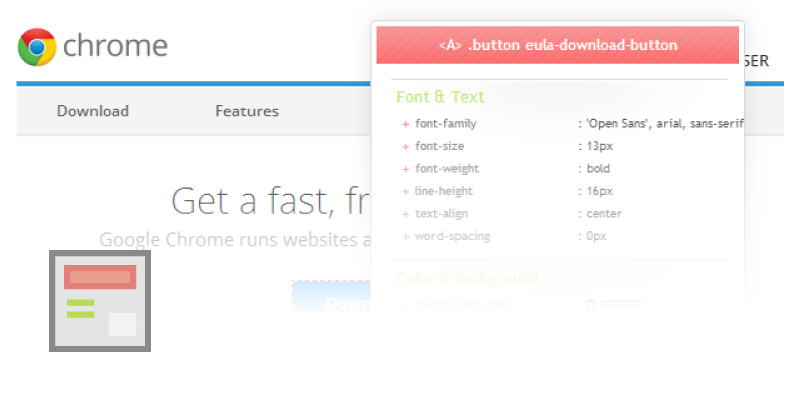Click the .button eula-download-button header
Viewport: 800px width, 400px height.
pos(558,45)
